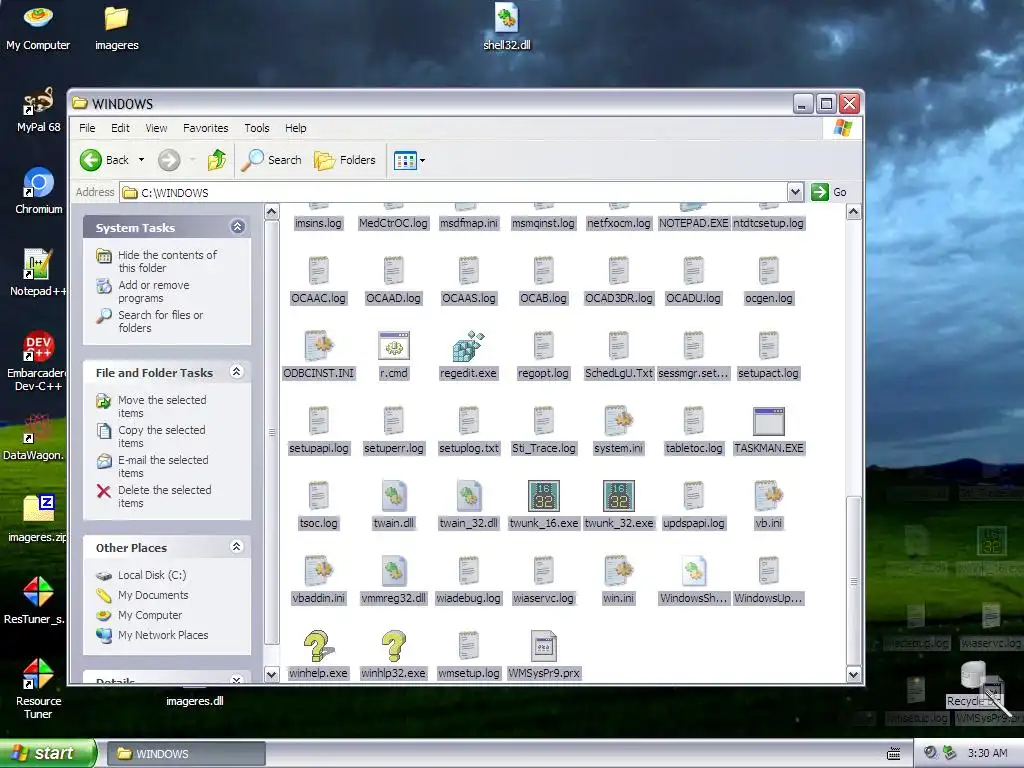Collapse the File and Folder Tasks panel
This screenshot has width=1024, height=768.
[x=237, y=372]
